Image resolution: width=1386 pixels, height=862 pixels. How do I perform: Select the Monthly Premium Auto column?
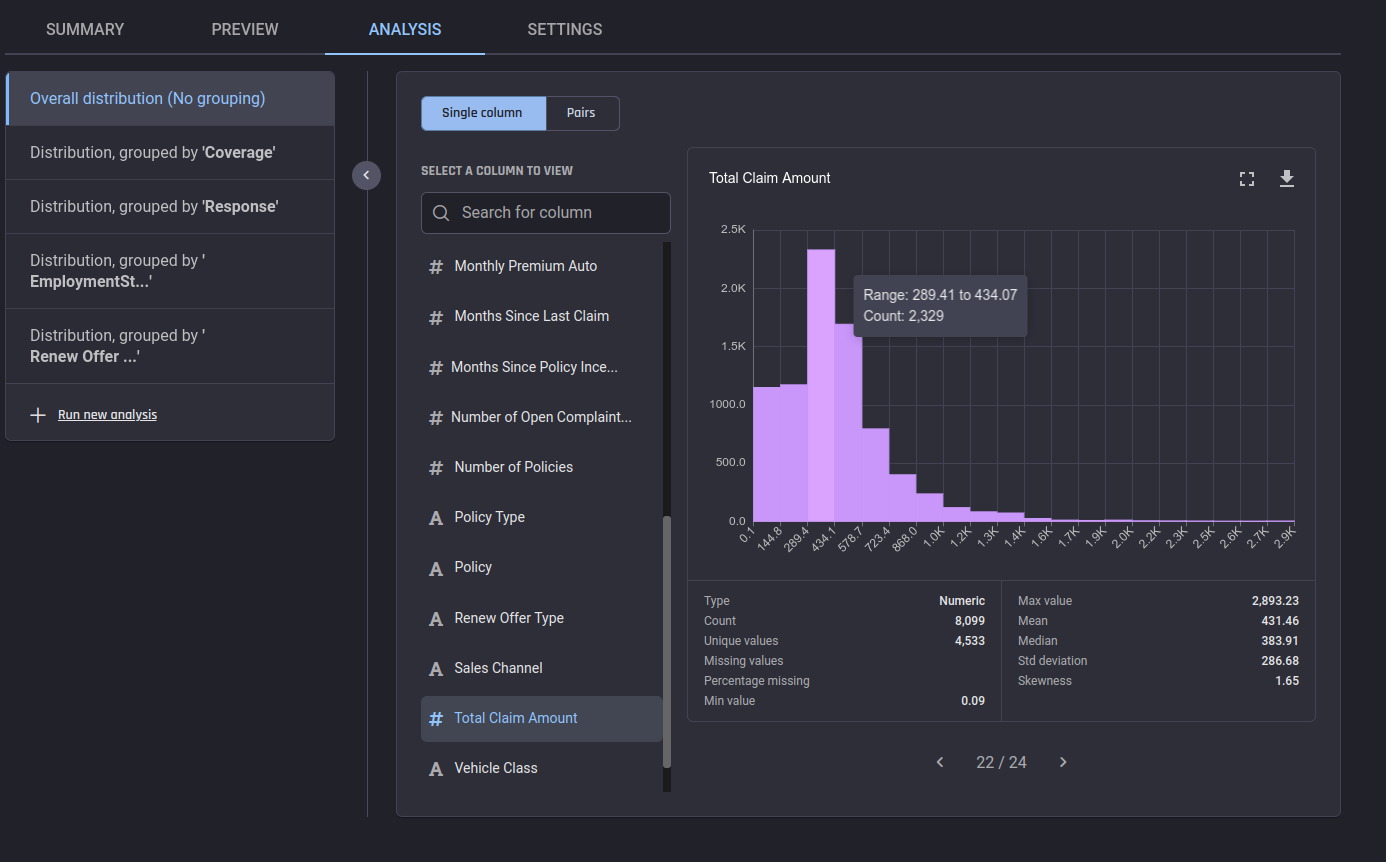tap(541, 266)
